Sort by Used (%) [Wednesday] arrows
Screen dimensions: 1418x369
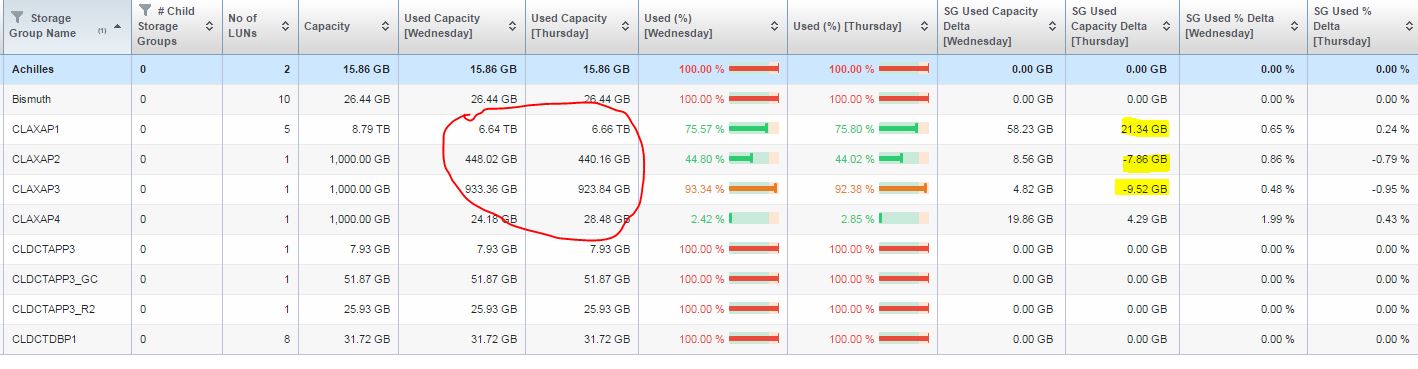(775, 26)
